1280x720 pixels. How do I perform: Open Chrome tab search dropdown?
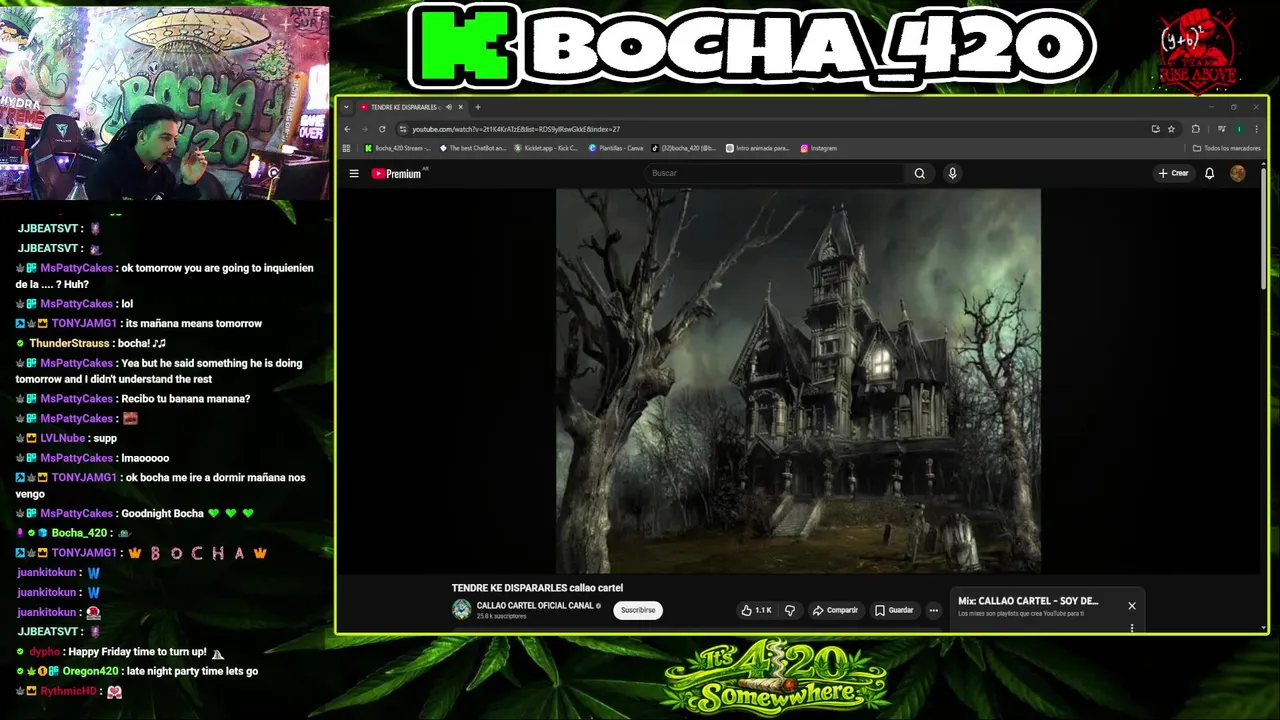pos(346,107)
